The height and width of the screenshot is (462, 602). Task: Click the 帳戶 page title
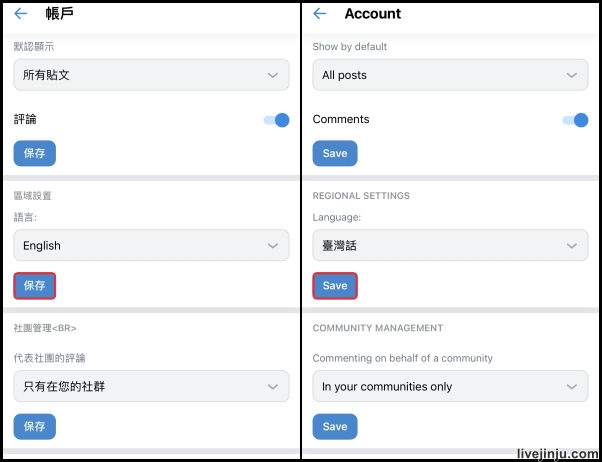point(60,14)
